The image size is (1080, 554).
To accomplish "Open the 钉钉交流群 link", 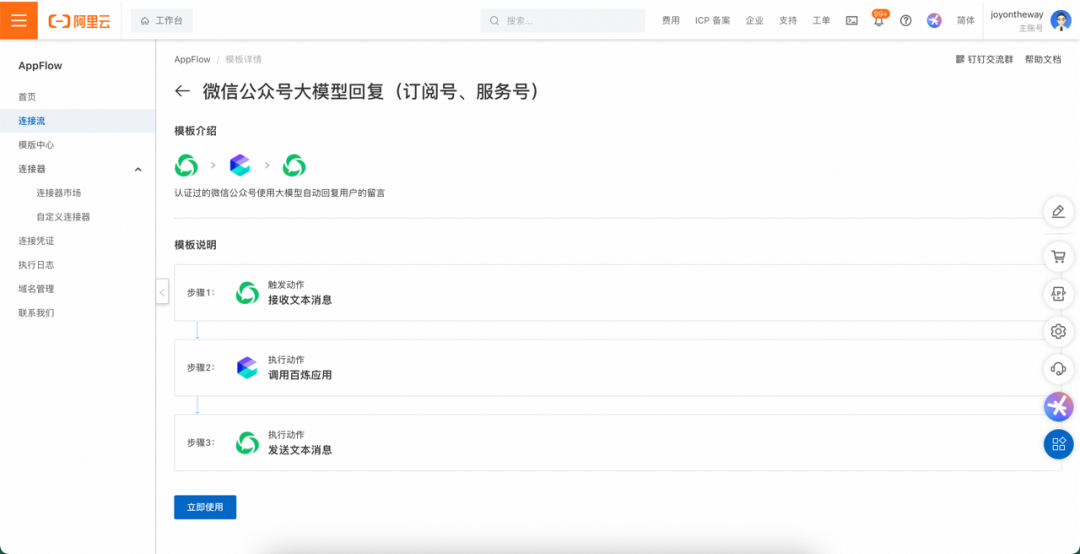I will coord(984,59).
